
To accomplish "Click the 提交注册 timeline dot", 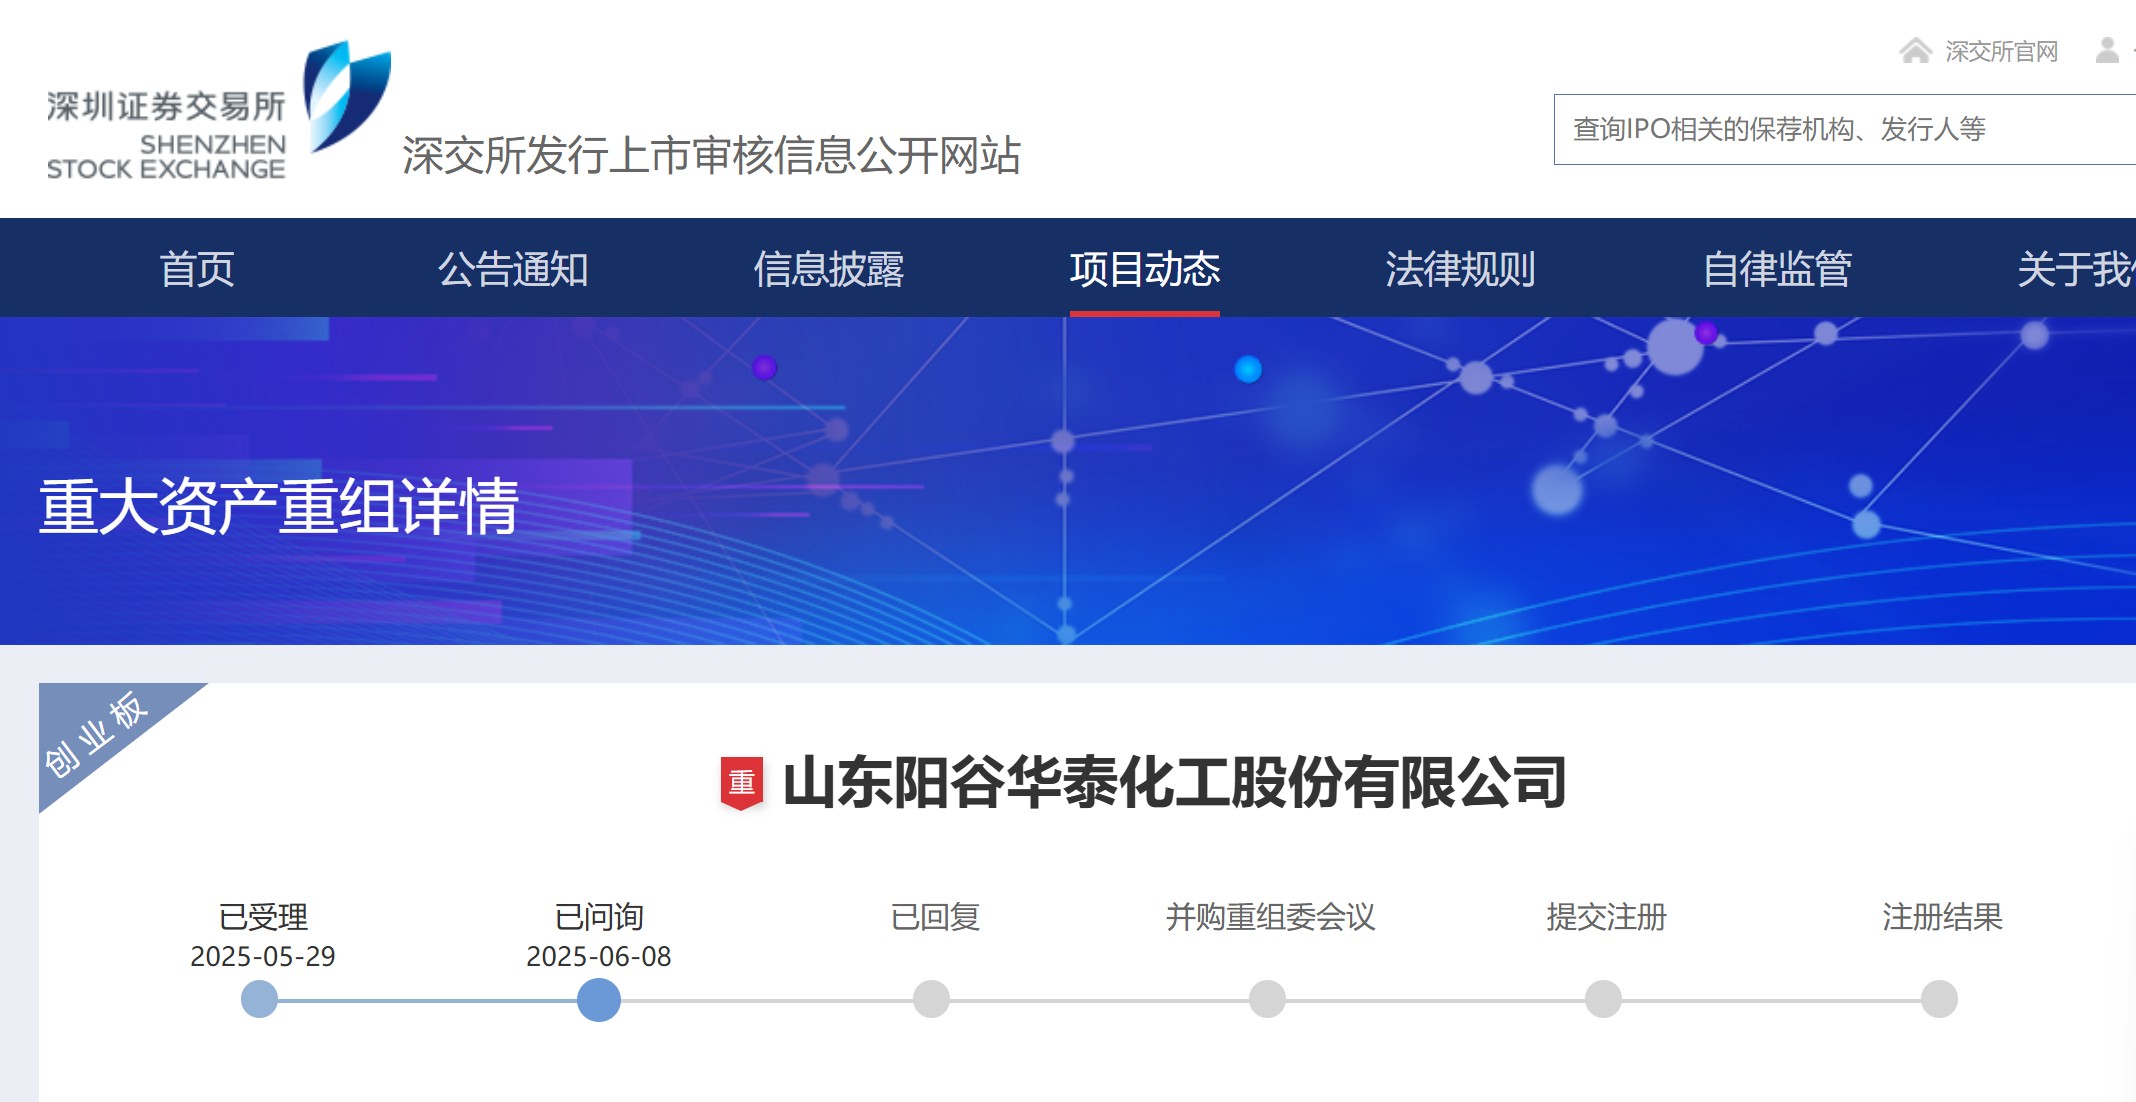I will point(1603,999).
